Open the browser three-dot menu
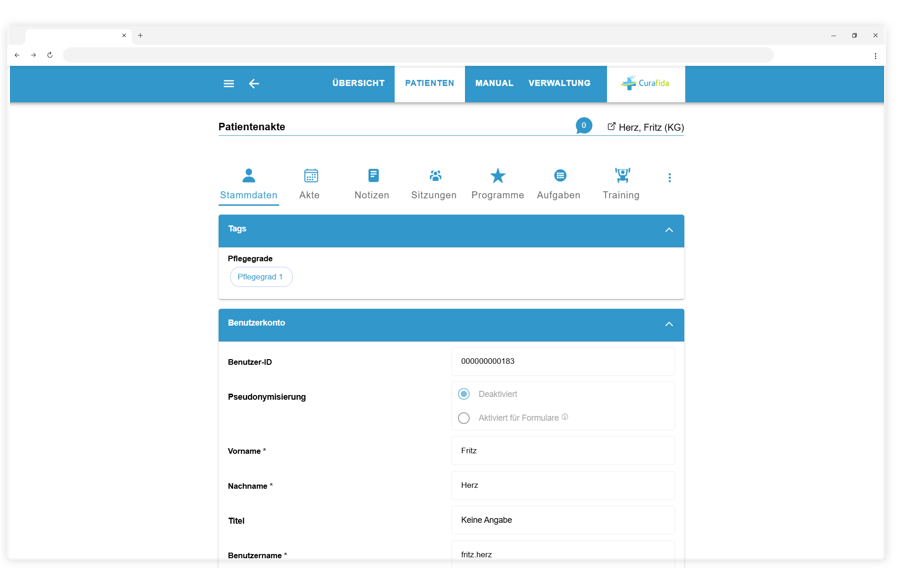 coord(875,56)
